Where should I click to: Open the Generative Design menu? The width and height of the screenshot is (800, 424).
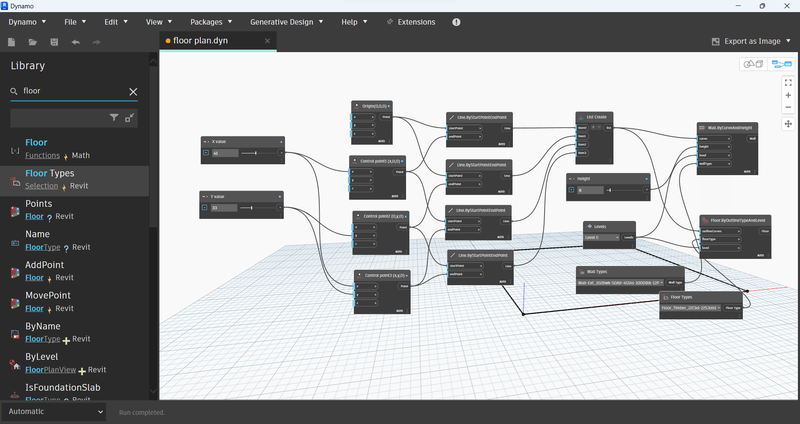[286, 22]
